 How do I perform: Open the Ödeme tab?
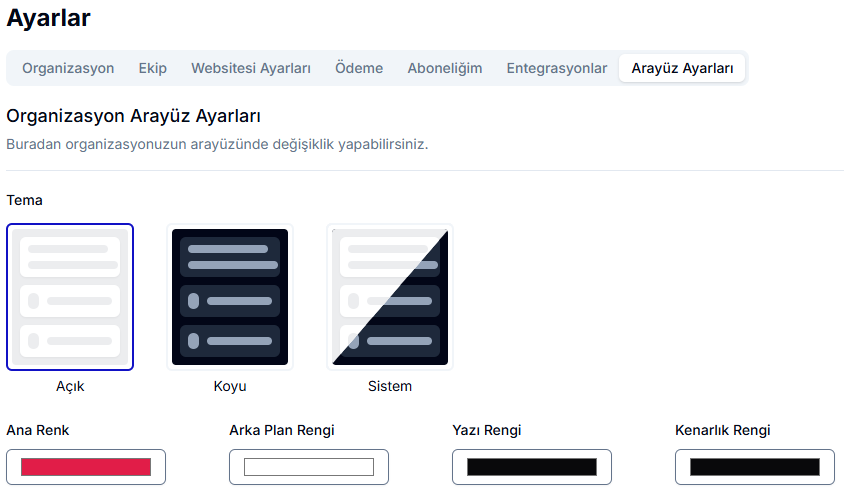tap(359, 68)
